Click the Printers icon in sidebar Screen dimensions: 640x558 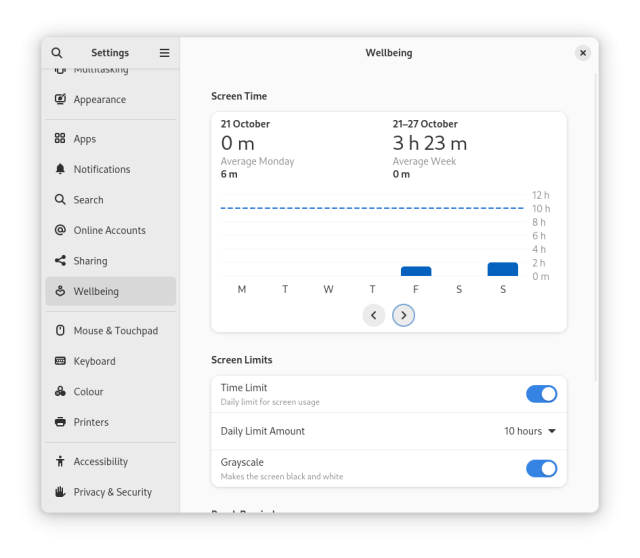pyautogui.click(x=60, y=422)
